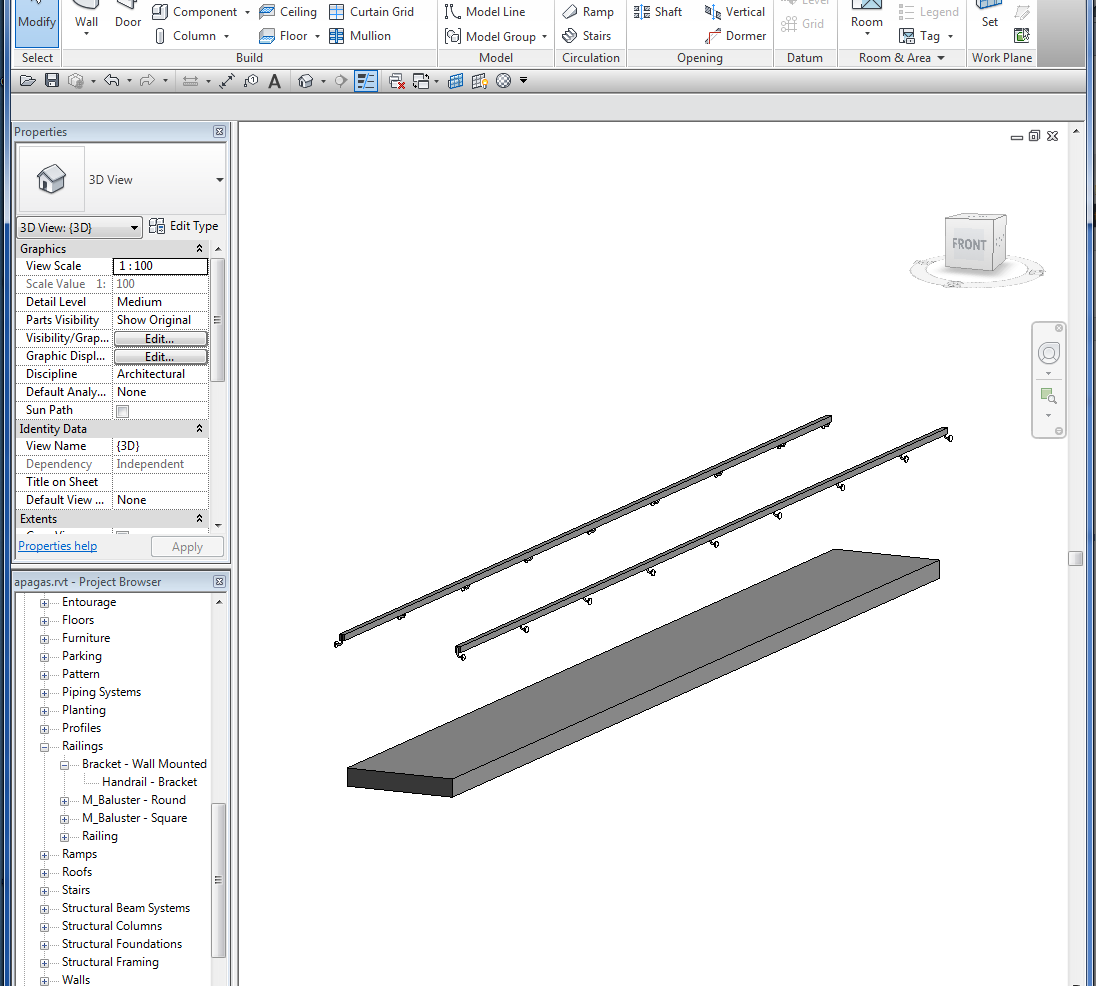Select Handrail - Bracket in the browser tree
Viewport: 1096px width, 986px height.
pyautogui.click(x=149, y=782)
